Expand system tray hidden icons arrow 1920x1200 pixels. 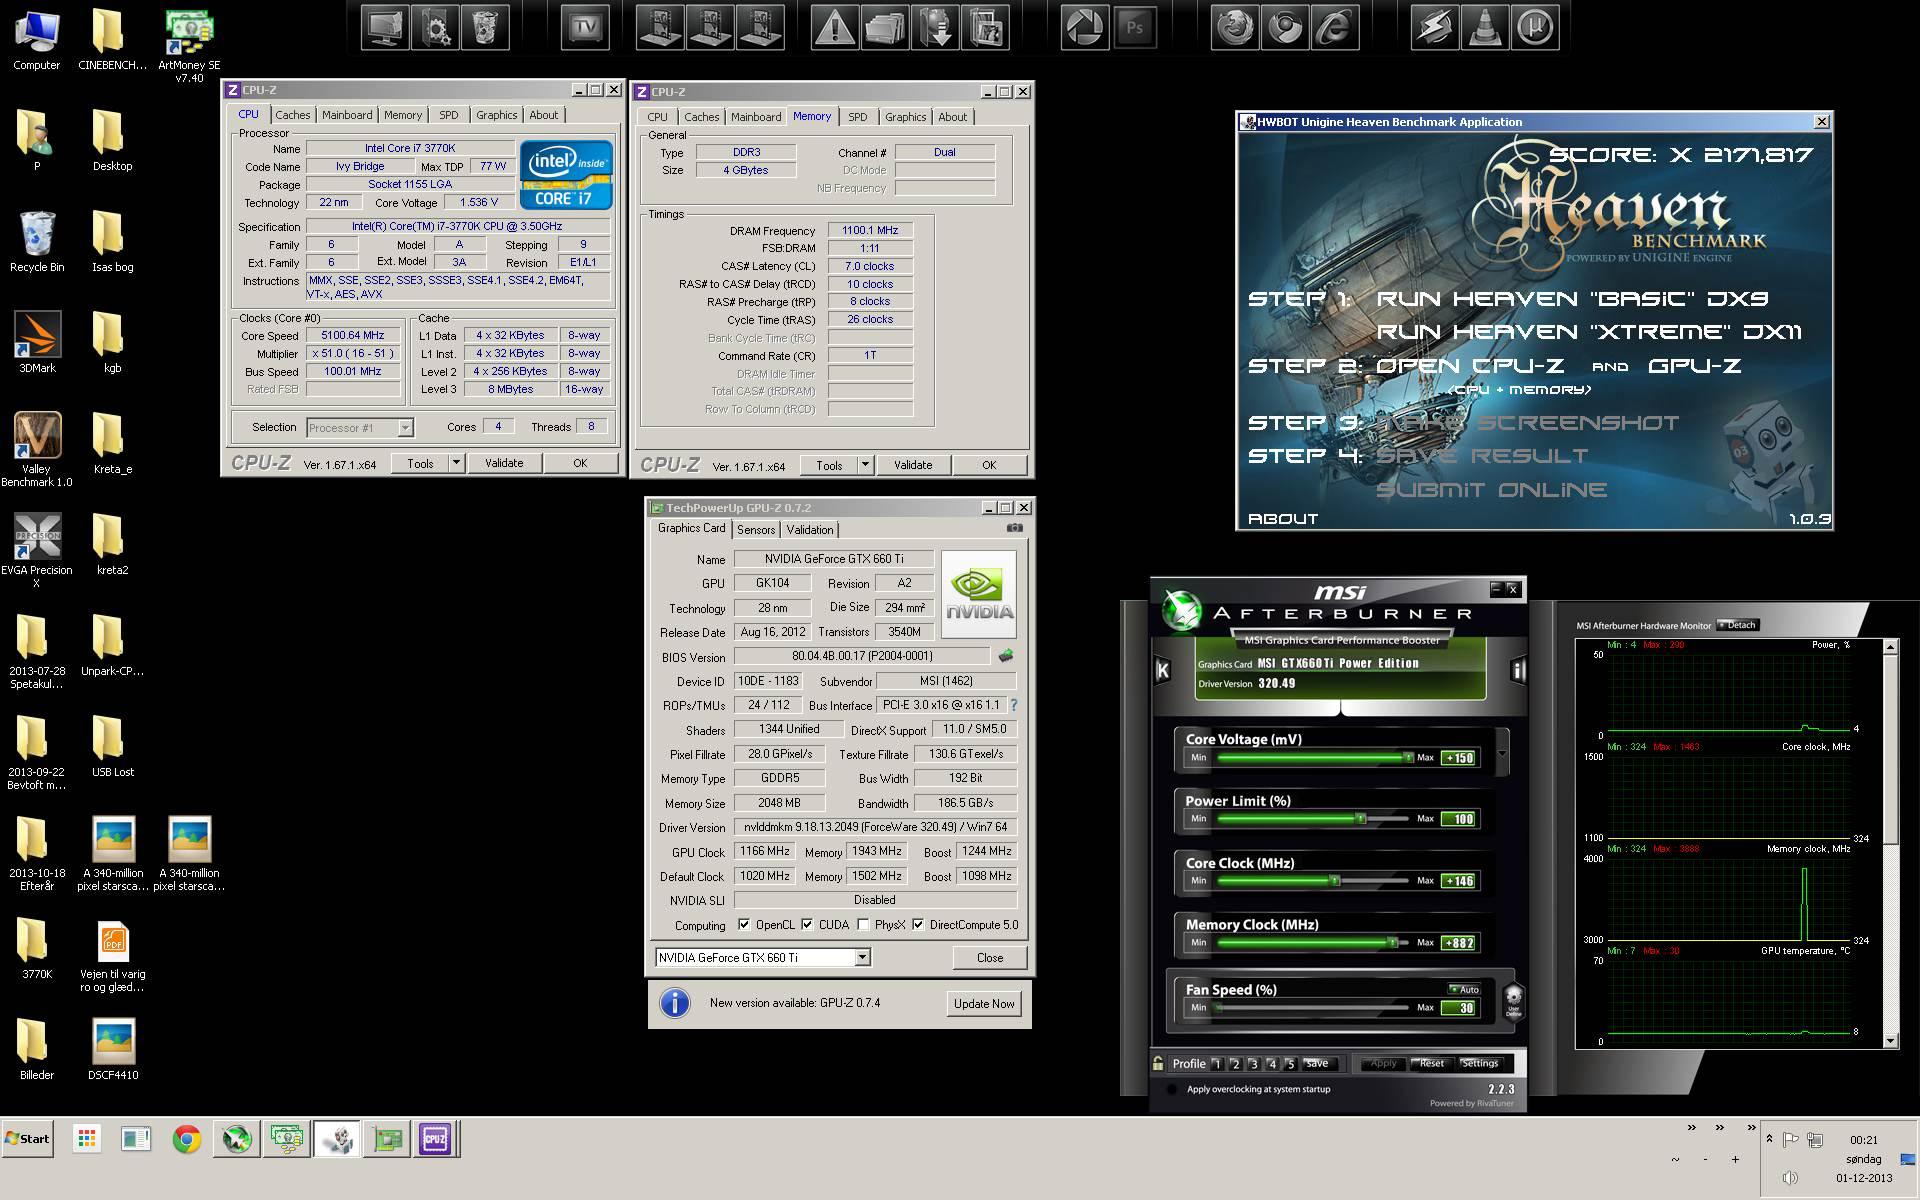pyautogui.click(x=1769, y=1139)
